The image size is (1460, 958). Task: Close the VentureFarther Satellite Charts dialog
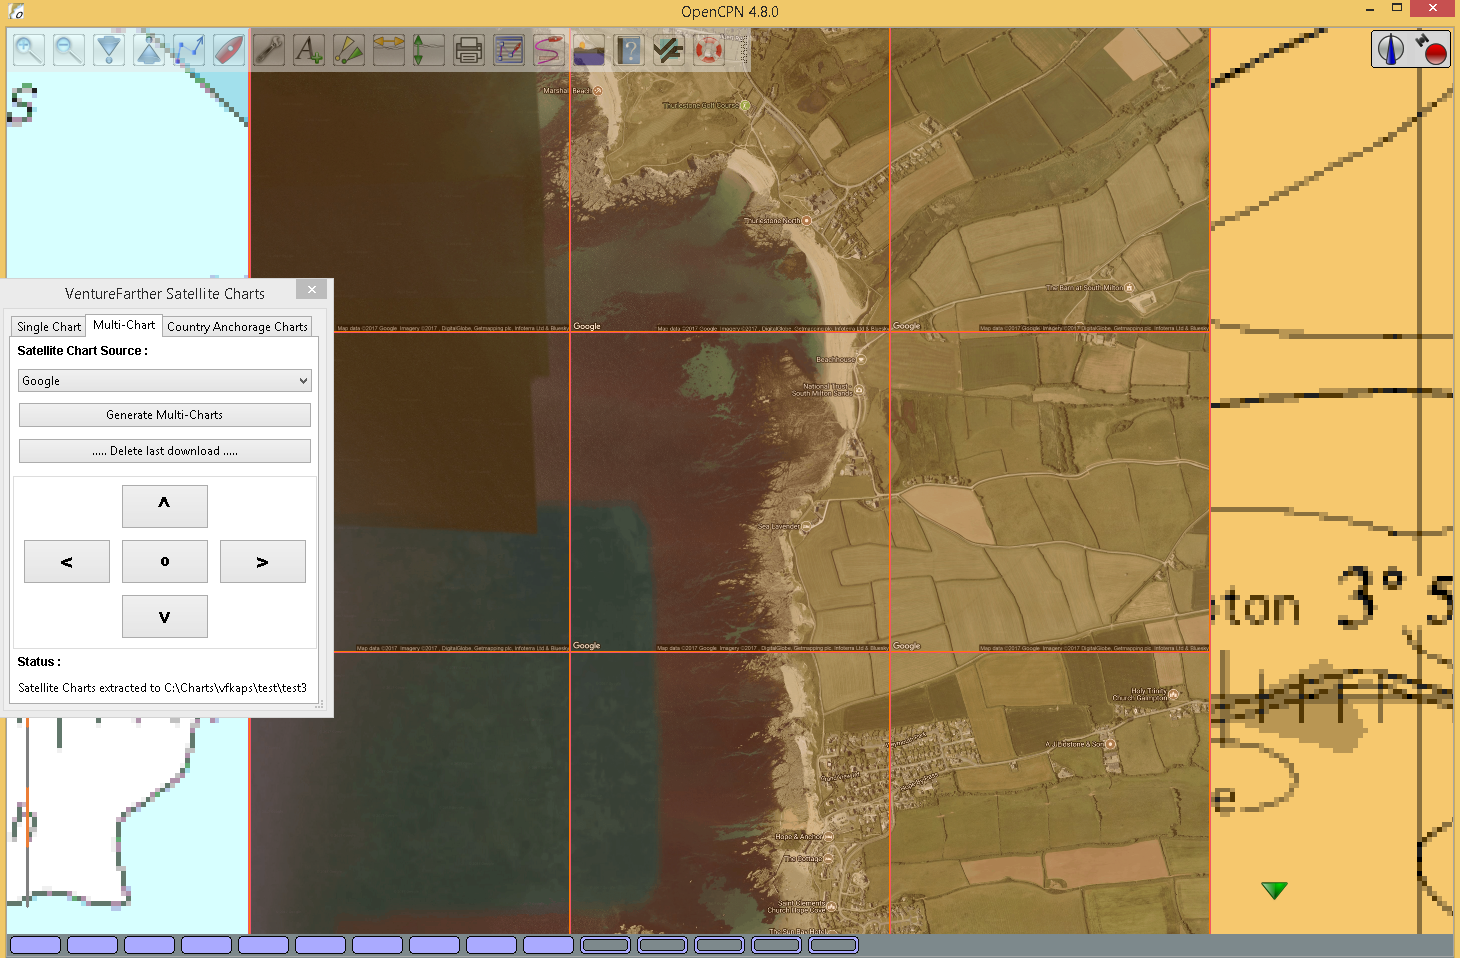(x=312, y=290)
